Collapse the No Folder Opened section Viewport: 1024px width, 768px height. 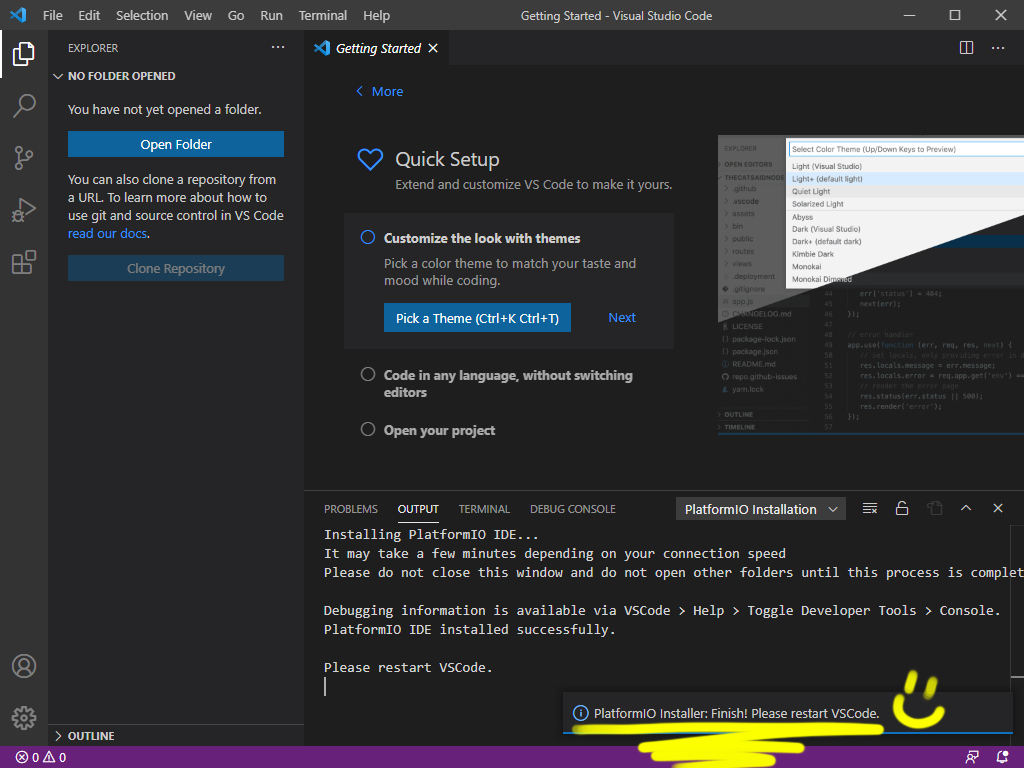click(x=176, y=76)
